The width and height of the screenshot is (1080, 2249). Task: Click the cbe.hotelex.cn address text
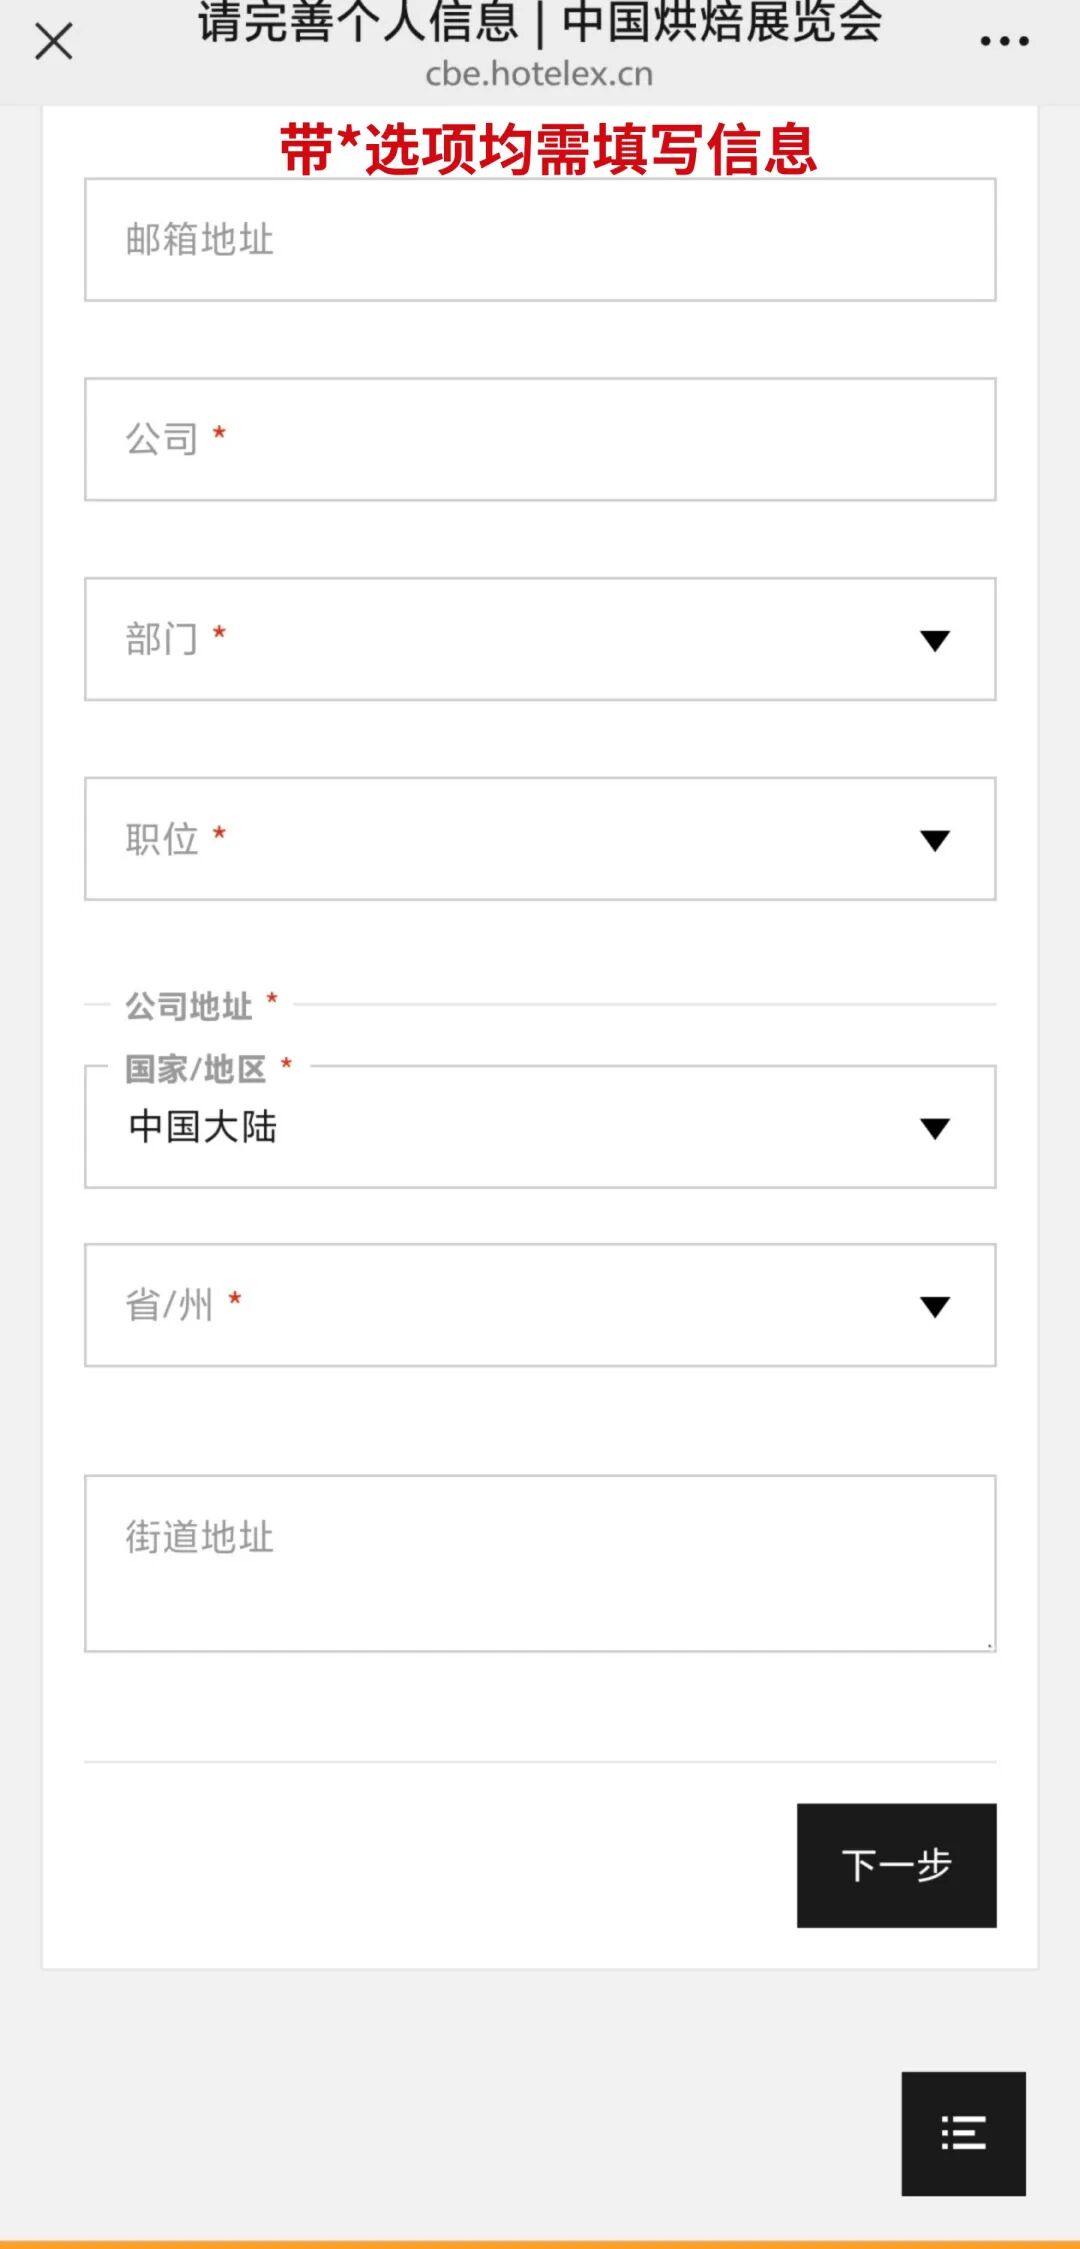539,74
